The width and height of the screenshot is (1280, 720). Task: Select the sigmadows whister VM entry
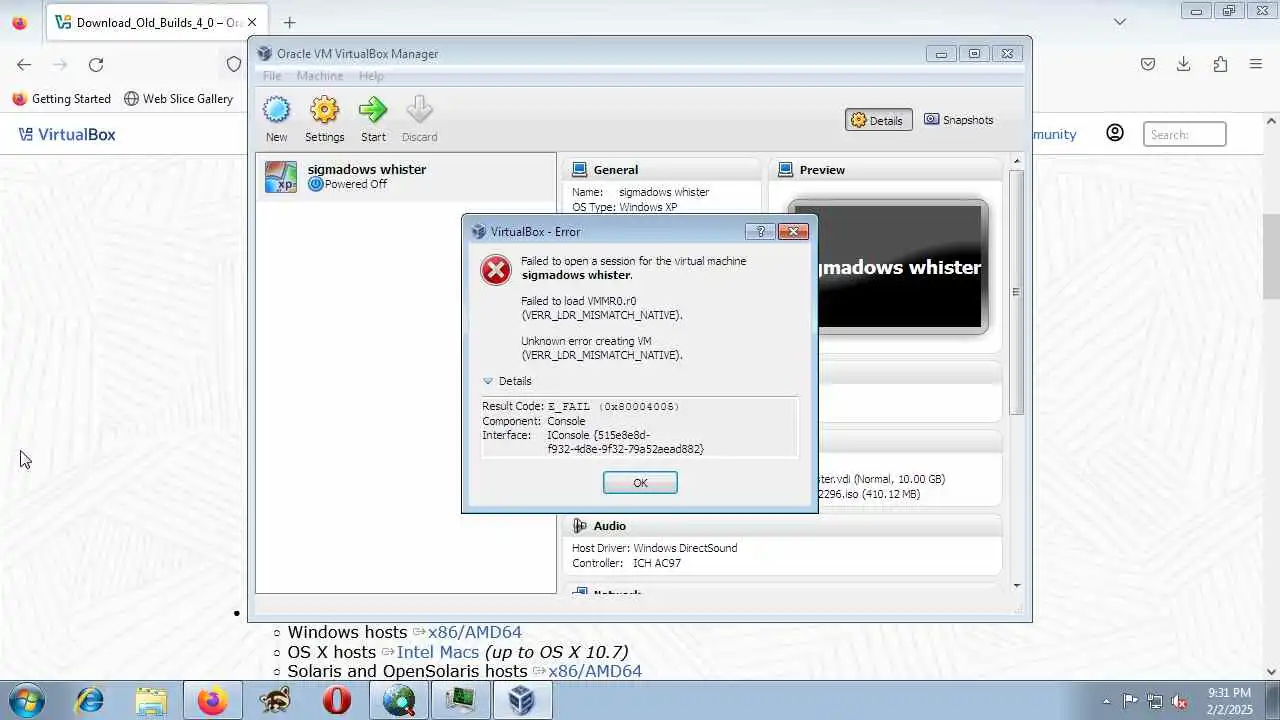(x=406, y=177)
